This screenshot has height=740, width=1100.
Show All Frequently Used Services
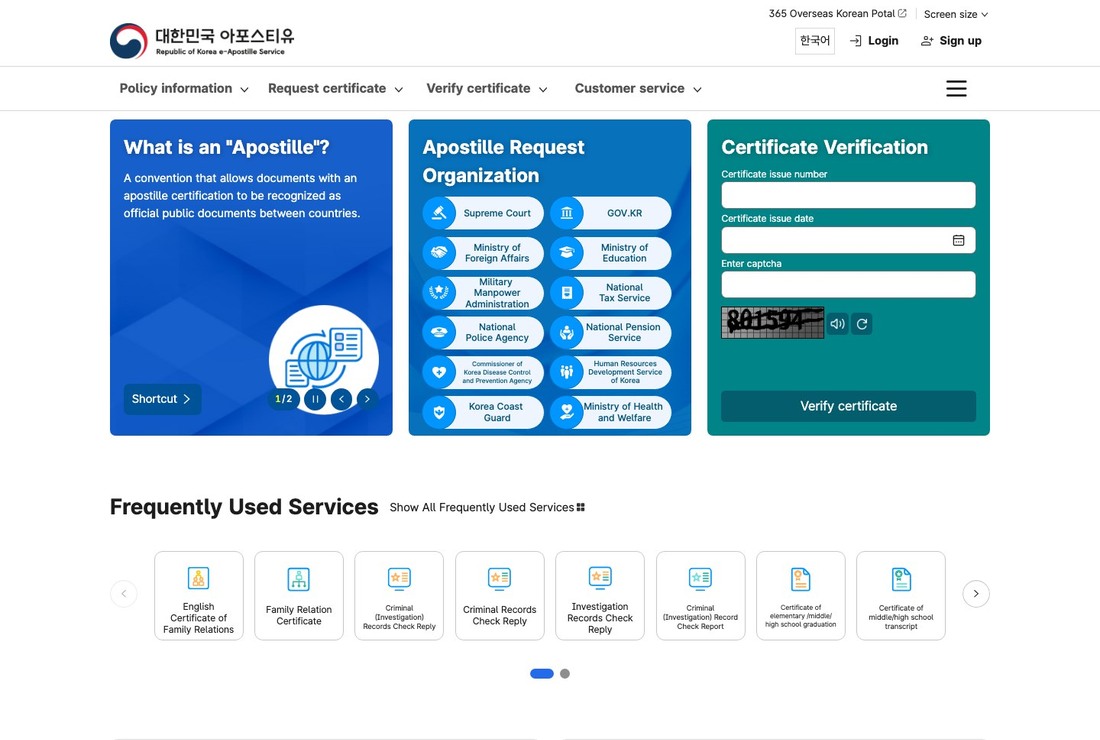[488, 507]
